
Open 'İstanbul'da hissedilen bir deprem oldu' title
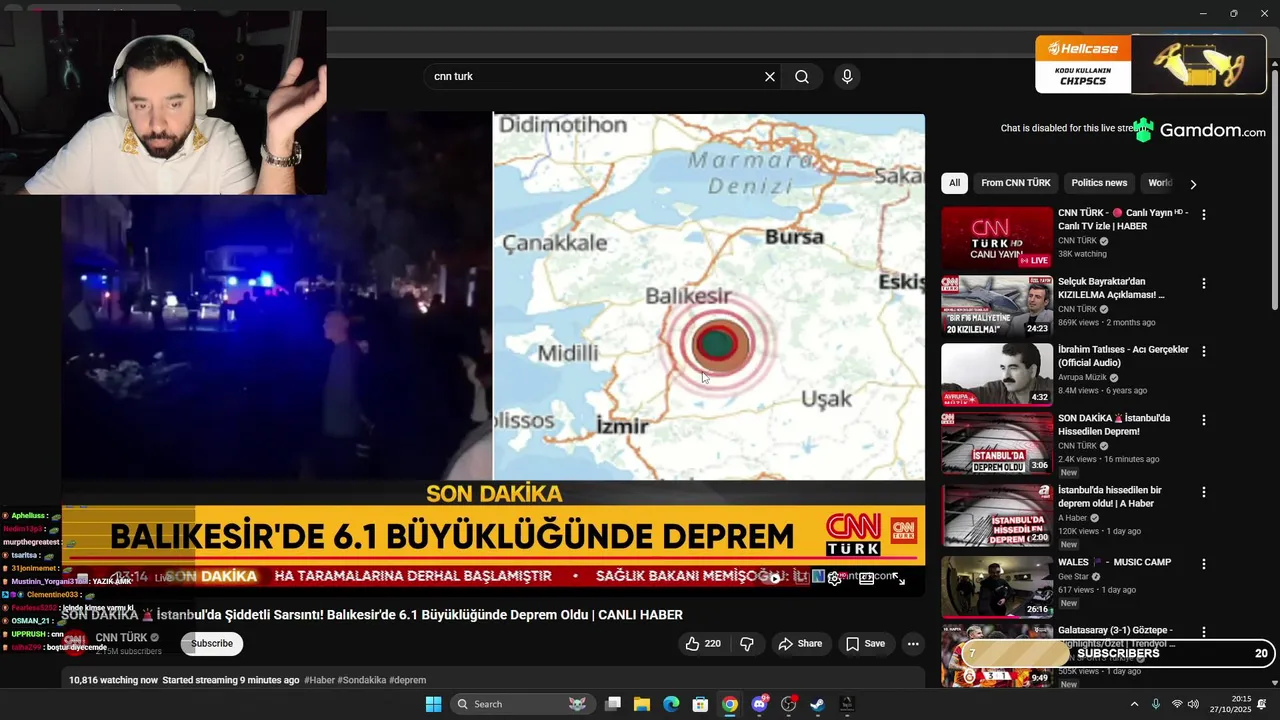tap(1110, 497)
